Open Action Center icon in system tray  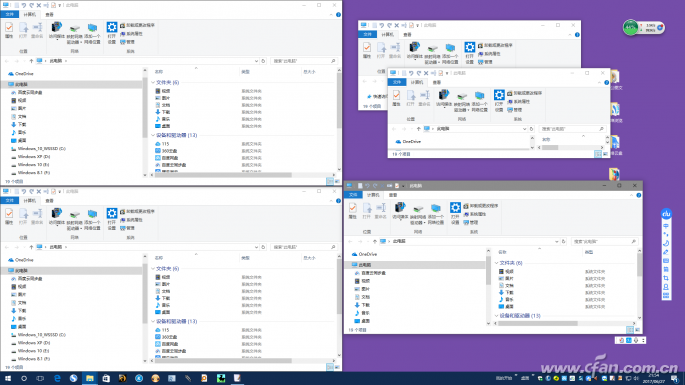tap(675, 378)
